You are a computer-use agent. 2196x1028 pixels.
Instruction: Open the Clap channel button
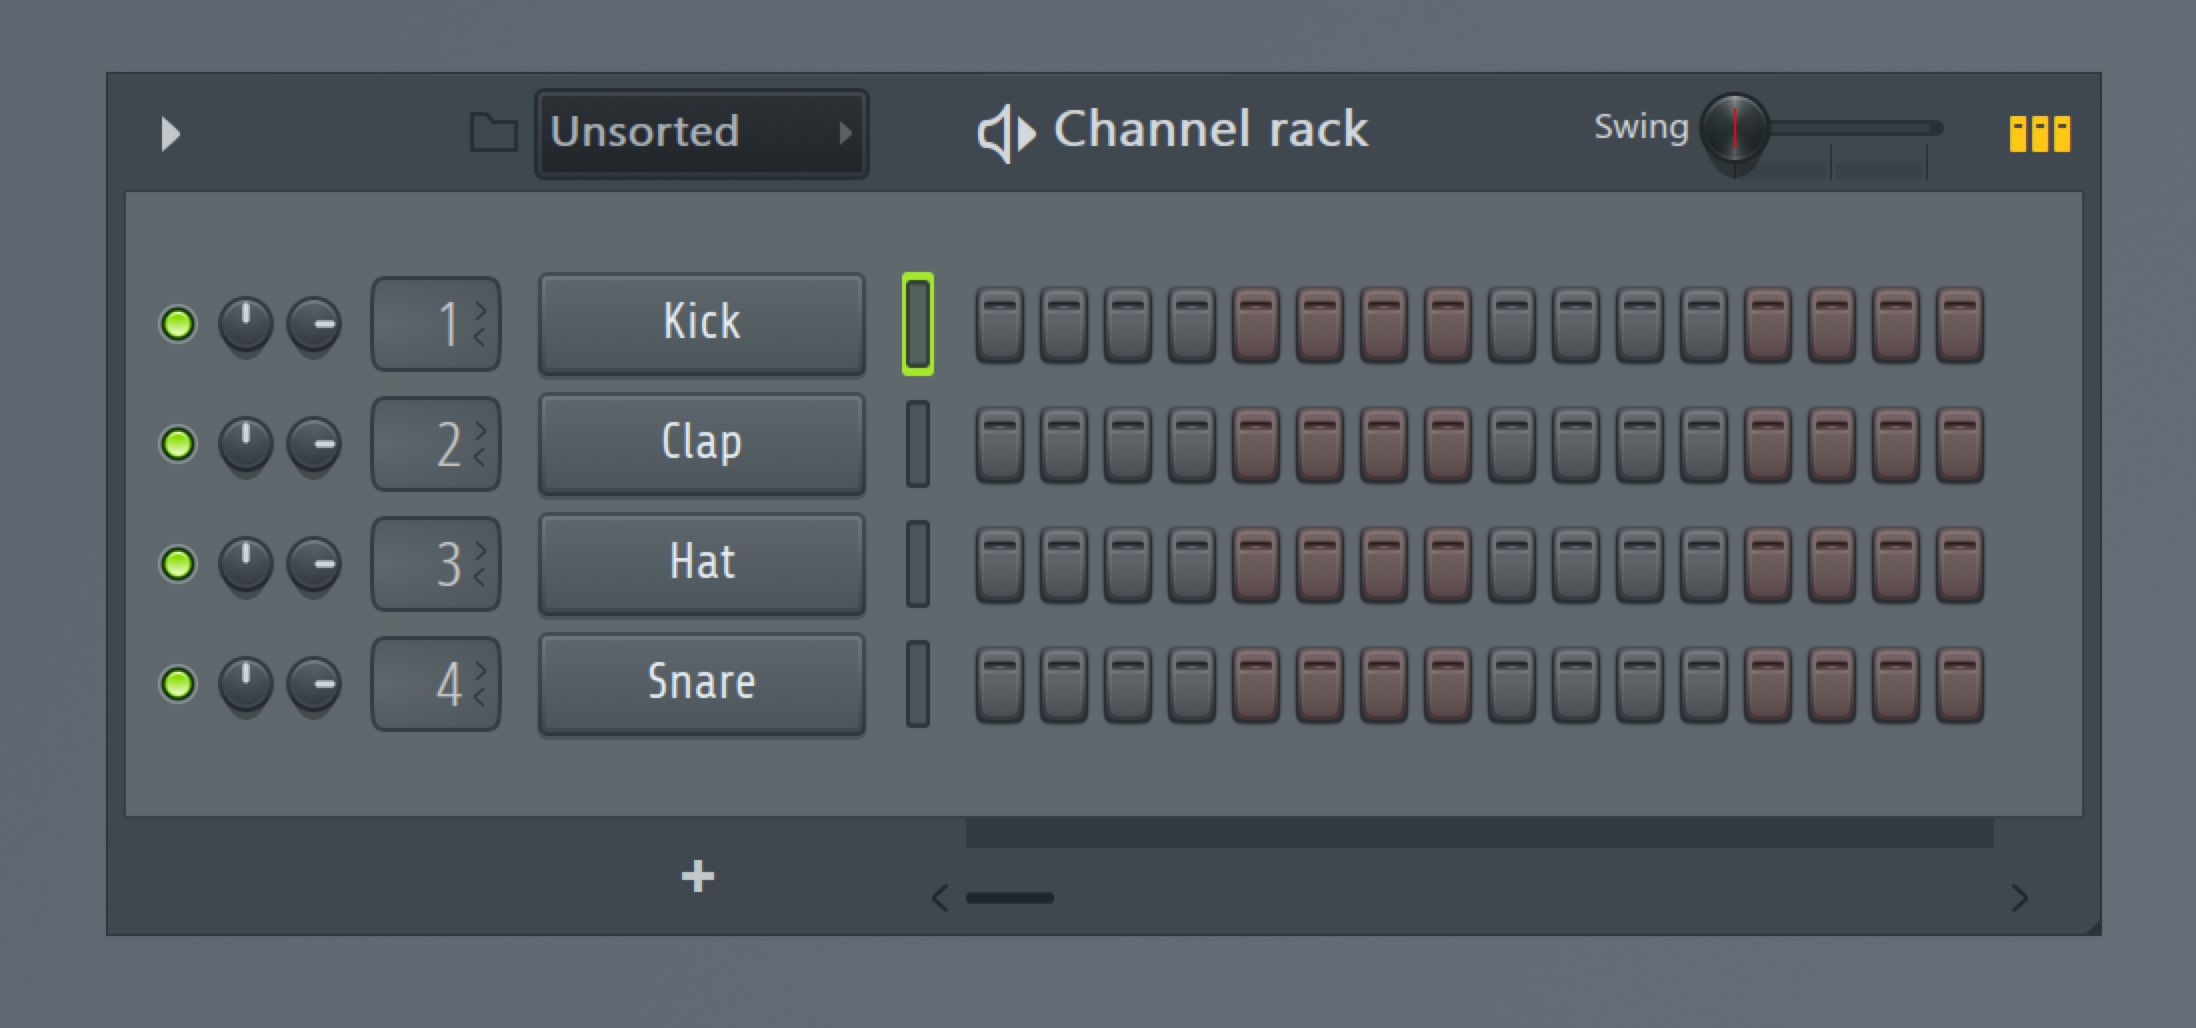pyautogui.click(x=702, y=443)
